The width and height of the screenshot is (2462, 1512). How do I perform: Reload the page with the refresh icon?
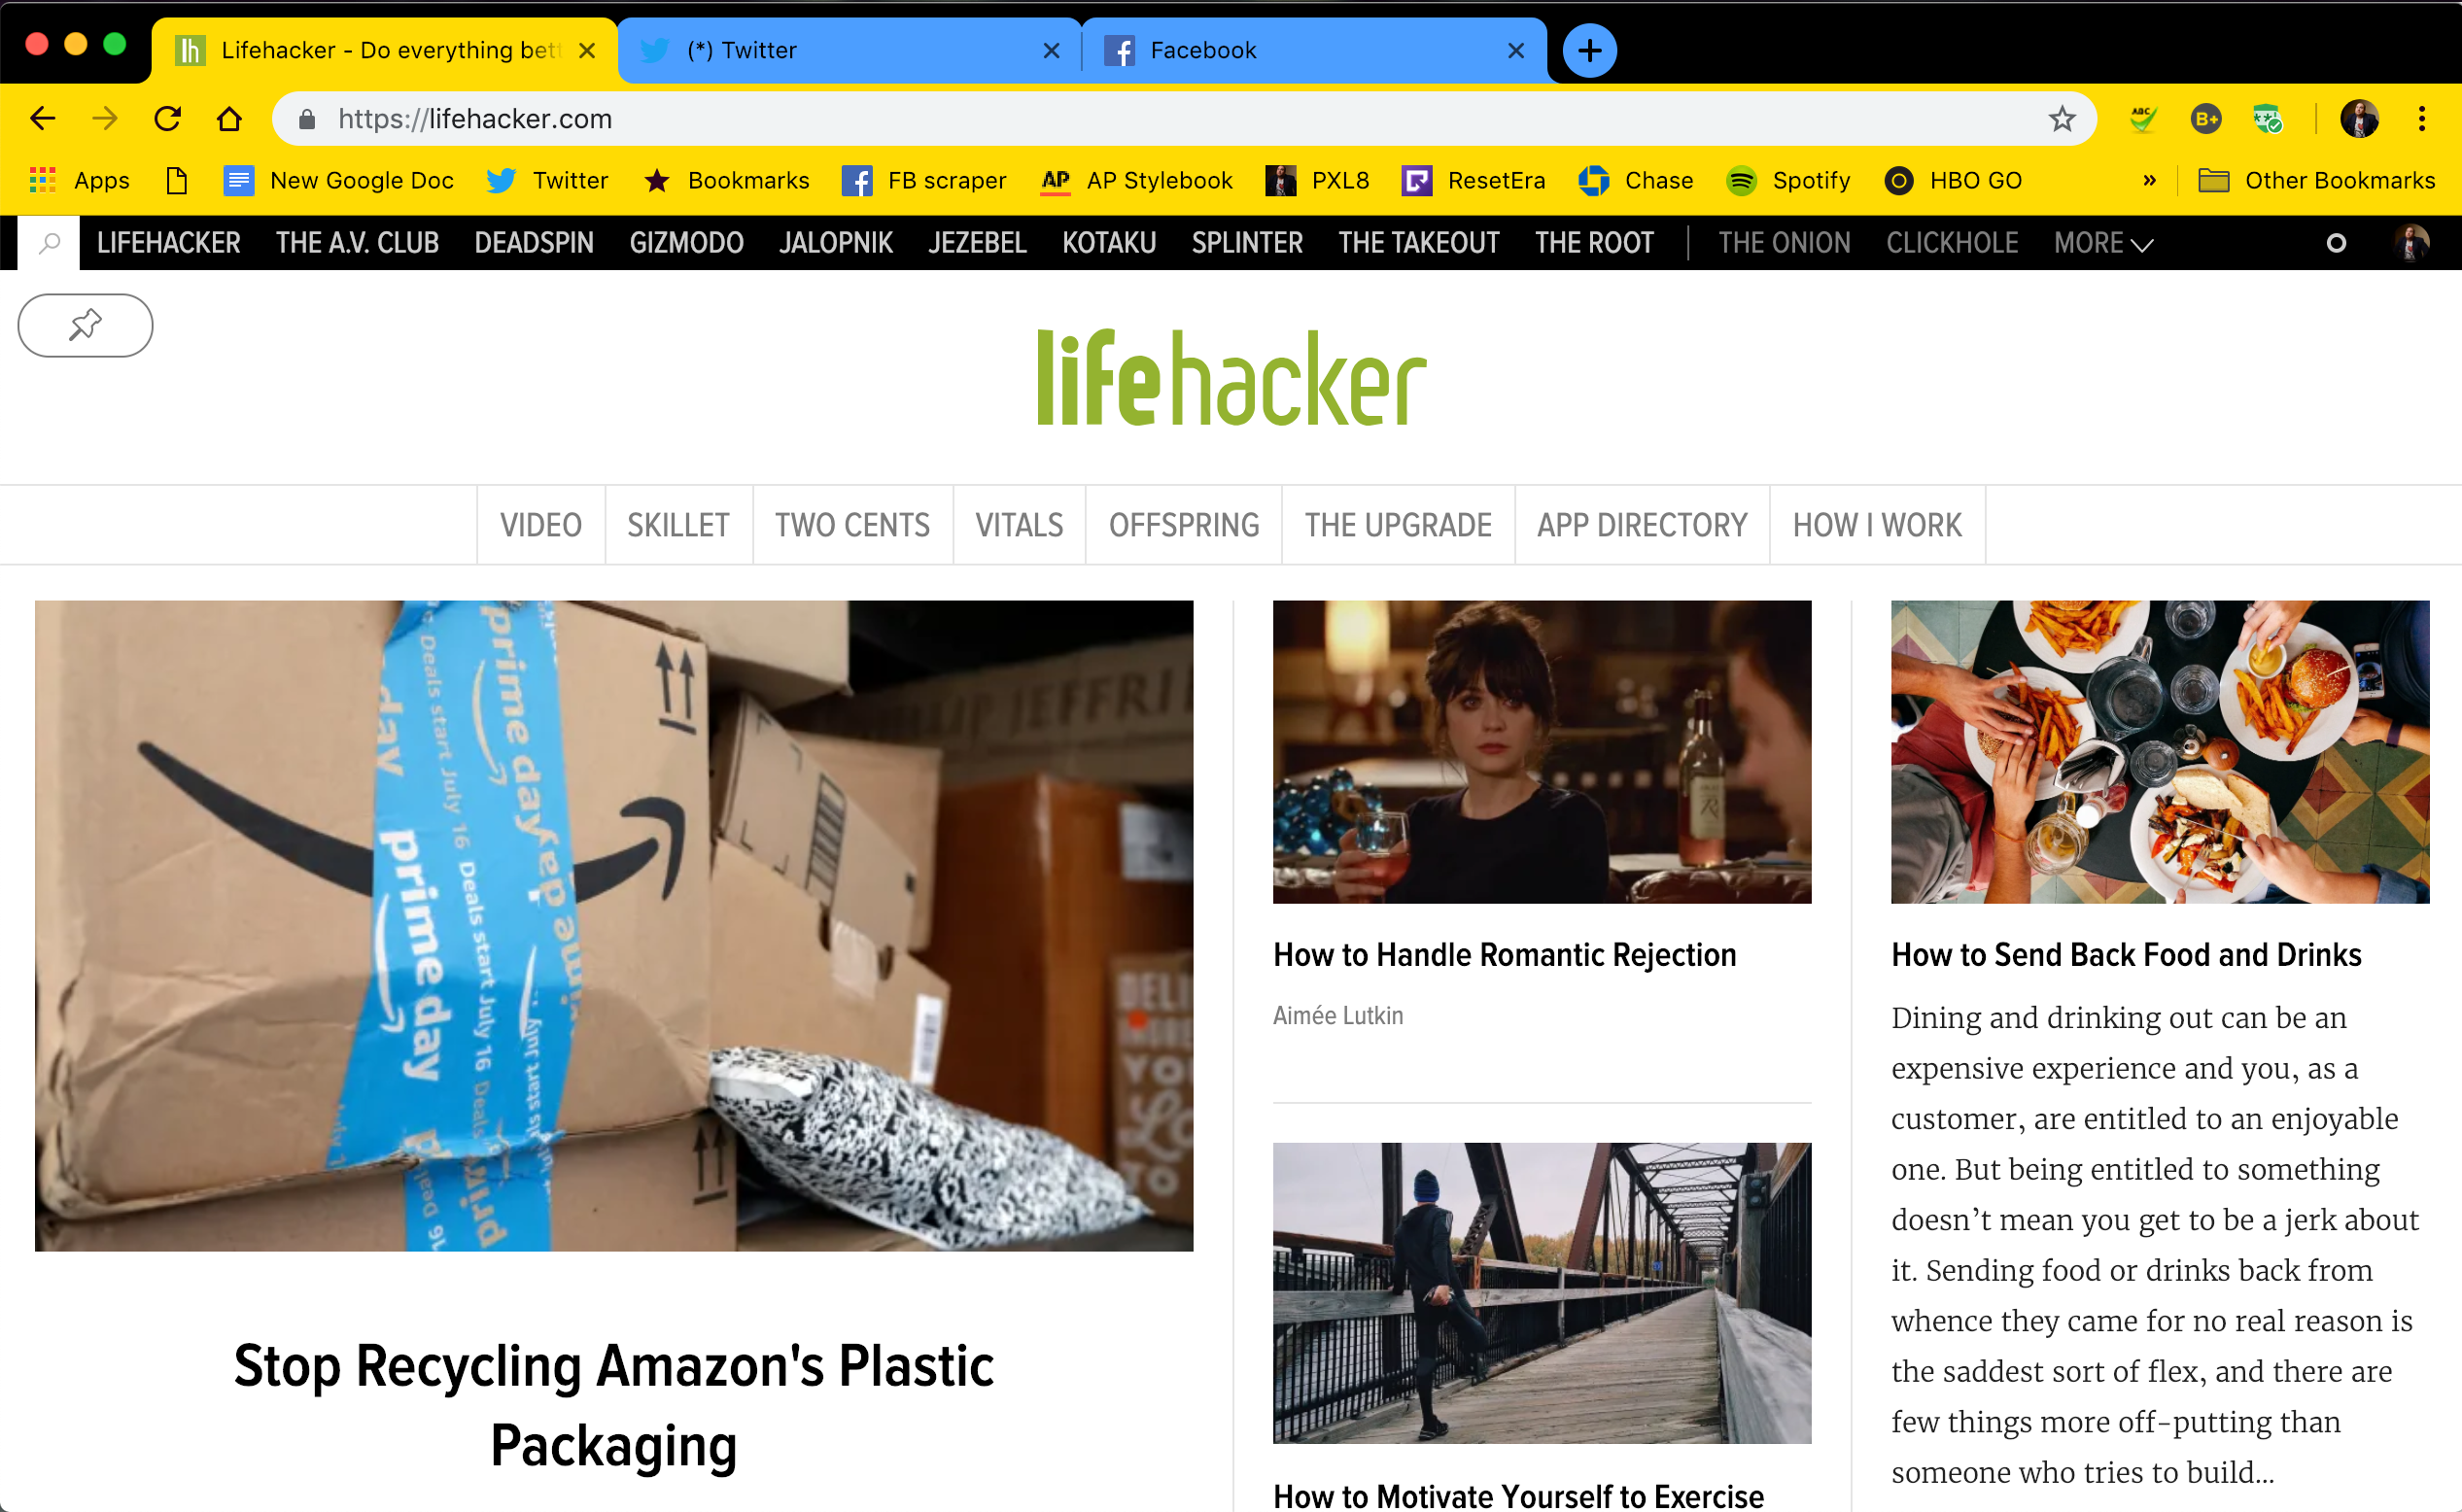tap(167, 119)
